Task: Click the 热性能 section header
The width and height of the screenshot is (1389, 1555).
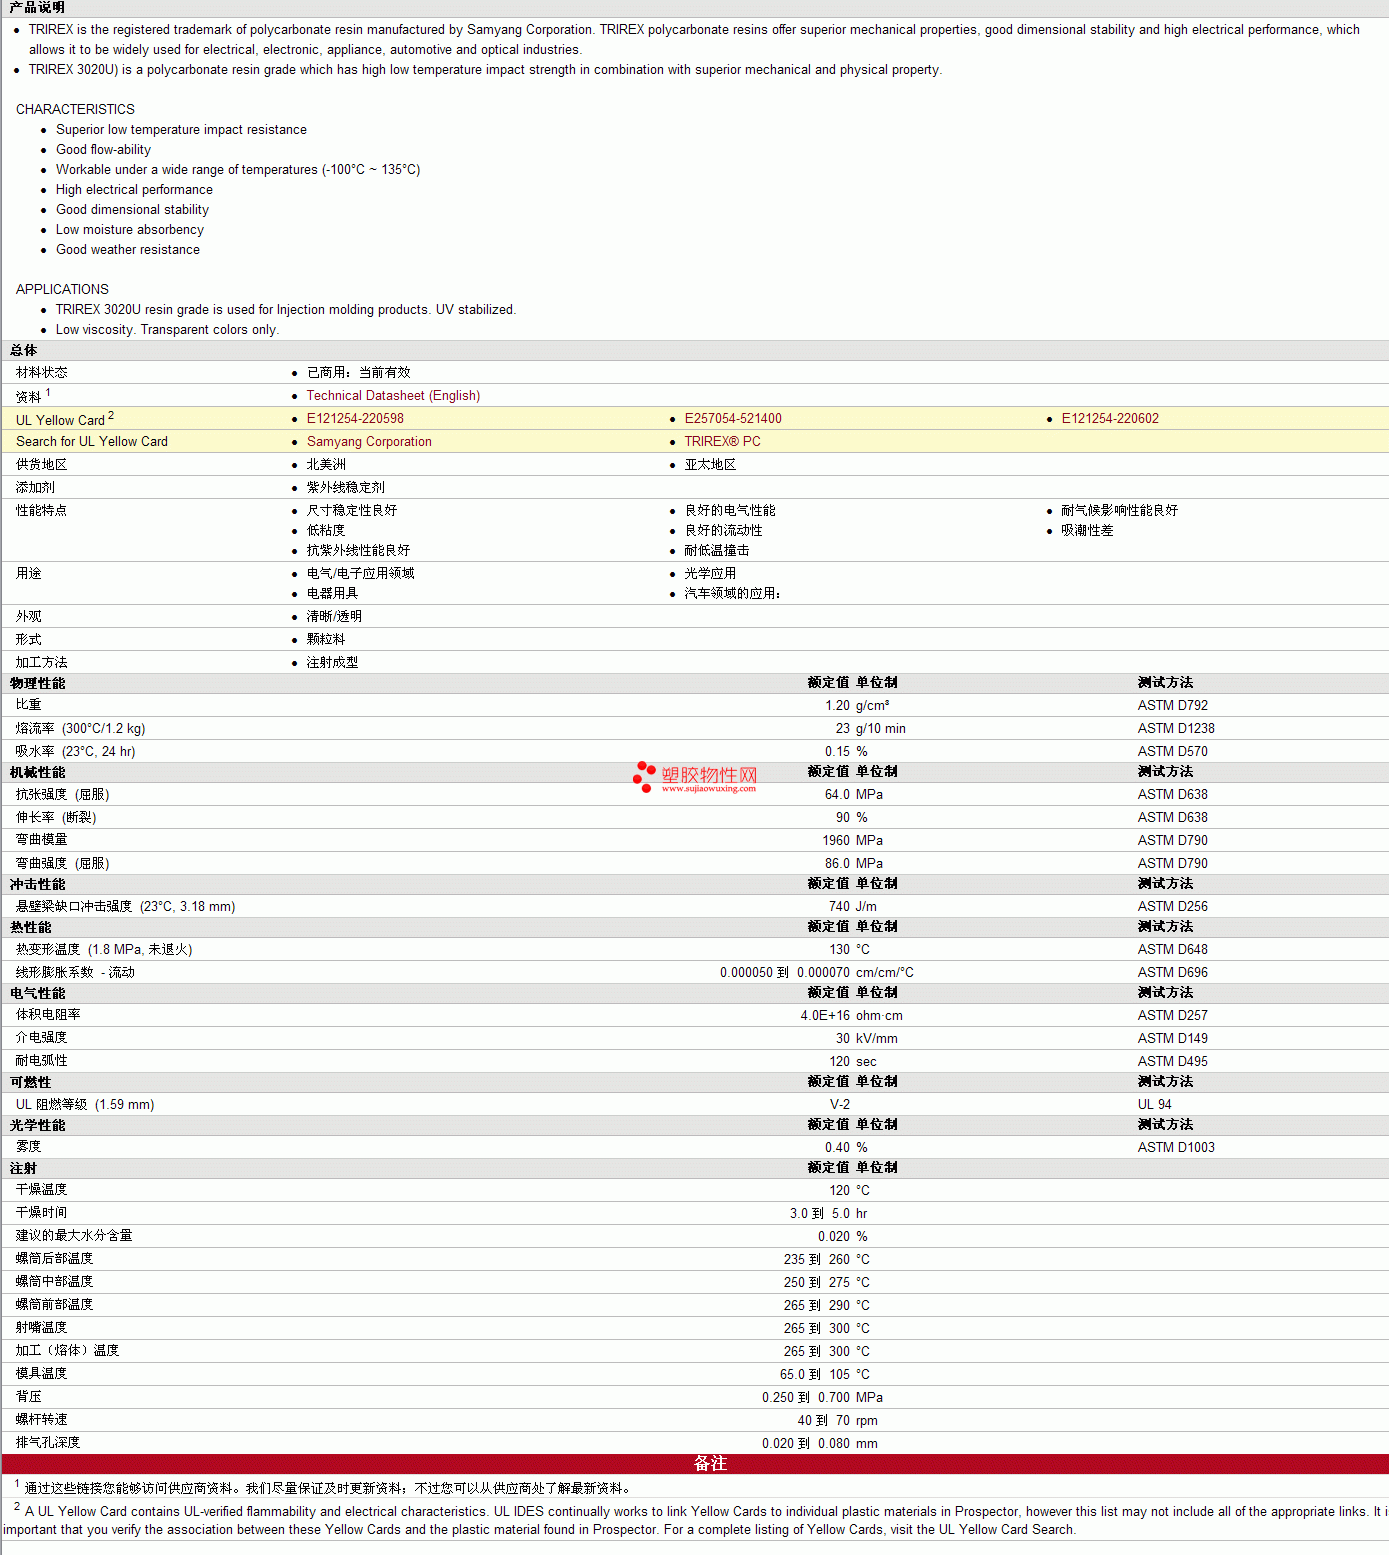Action: tap(30, 928)
